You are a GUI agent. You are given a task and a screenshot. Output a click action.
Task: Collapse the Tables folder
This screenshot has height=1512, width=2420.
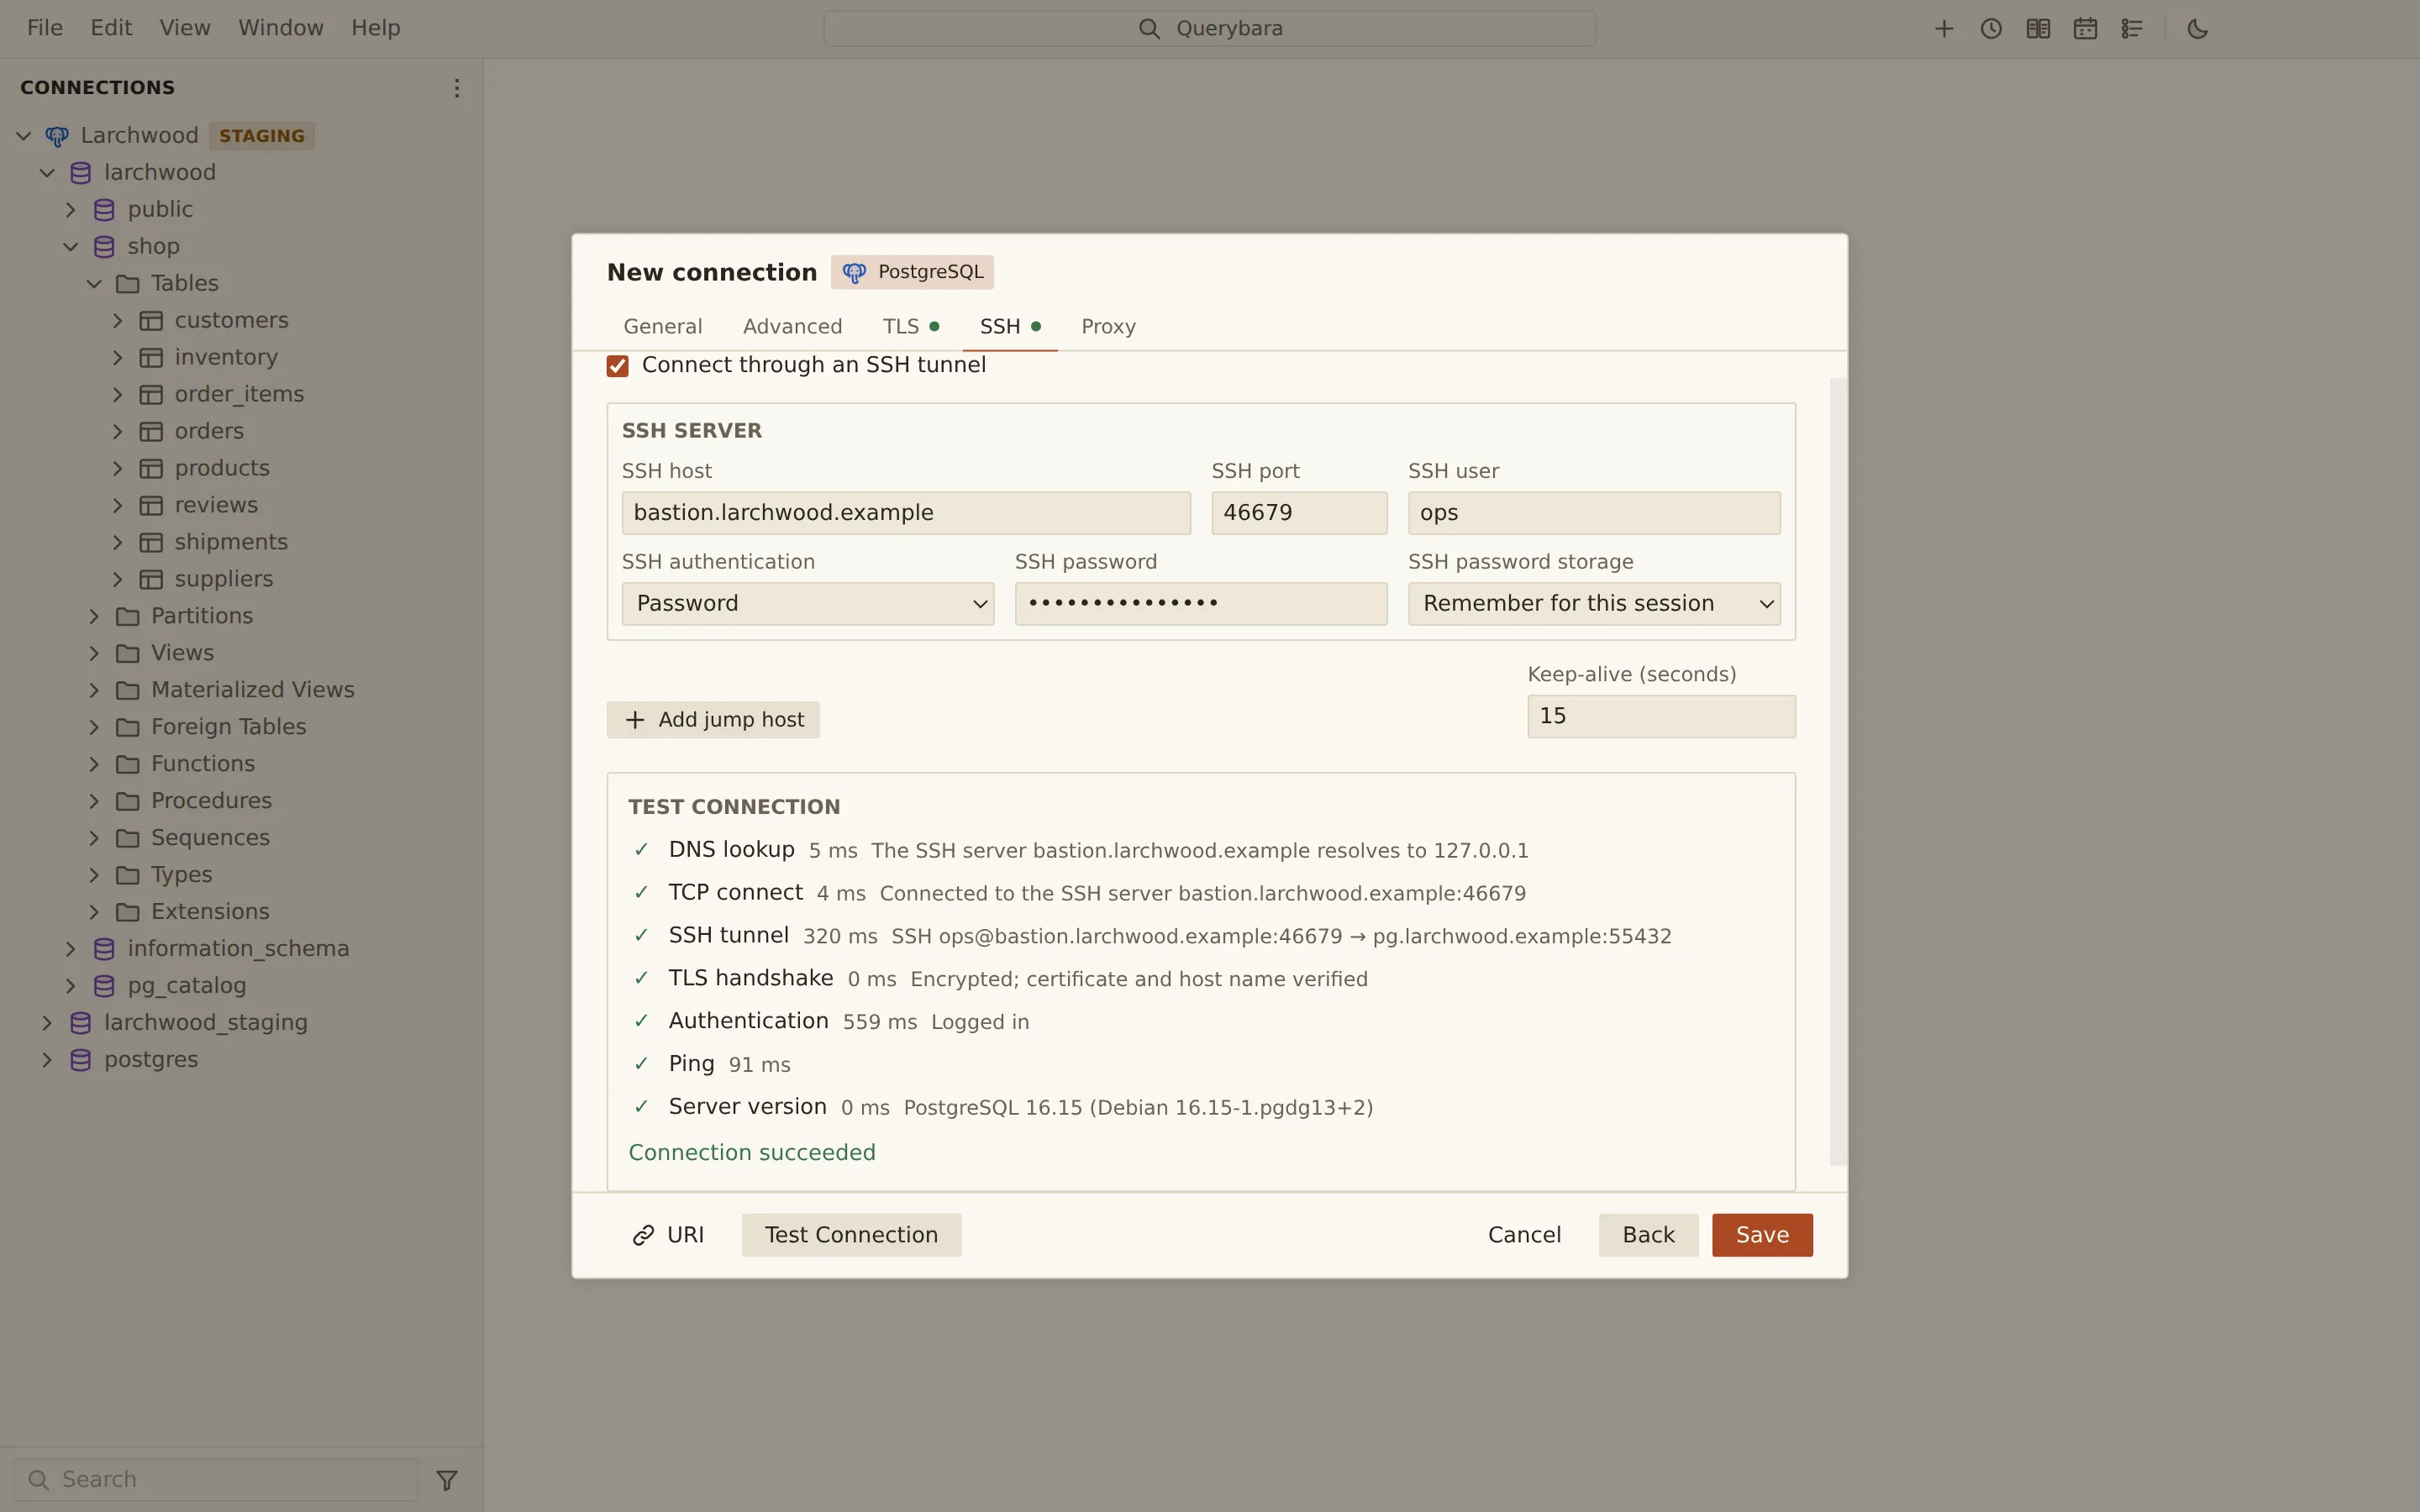pyautogui.click(x=94, y=284)
